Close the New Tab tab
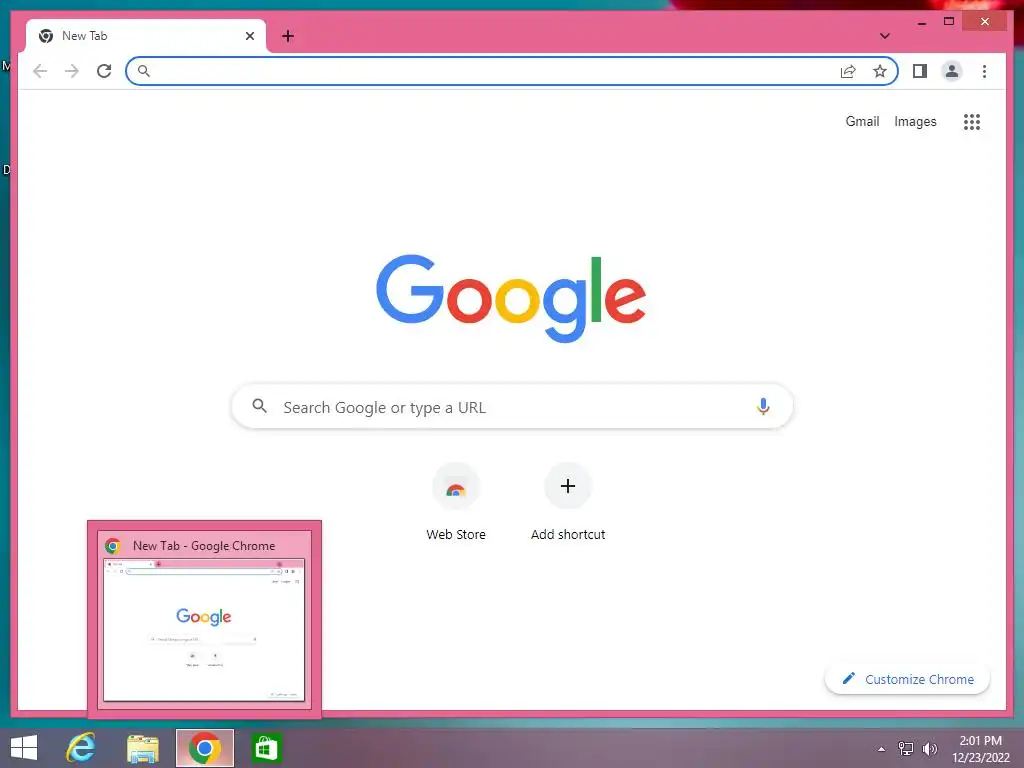 coord(249,36)
